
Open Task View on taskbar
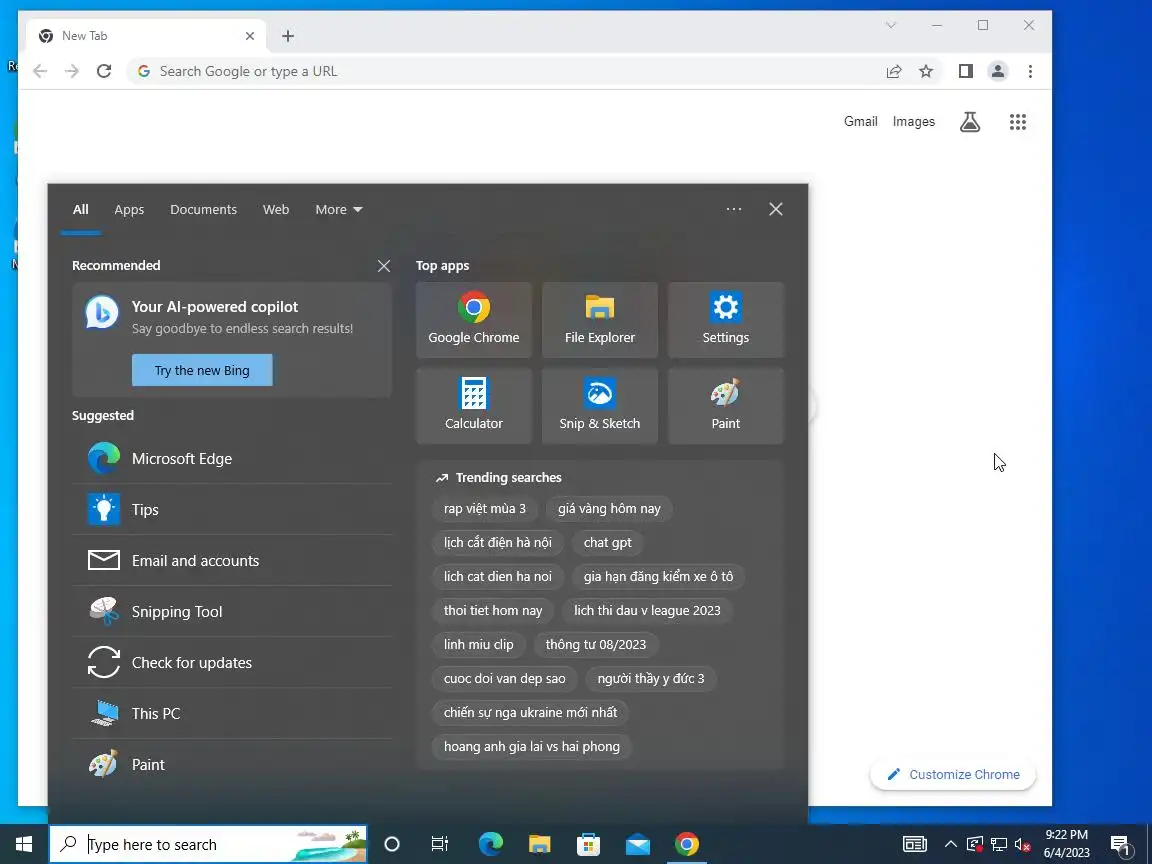(439, 844)
